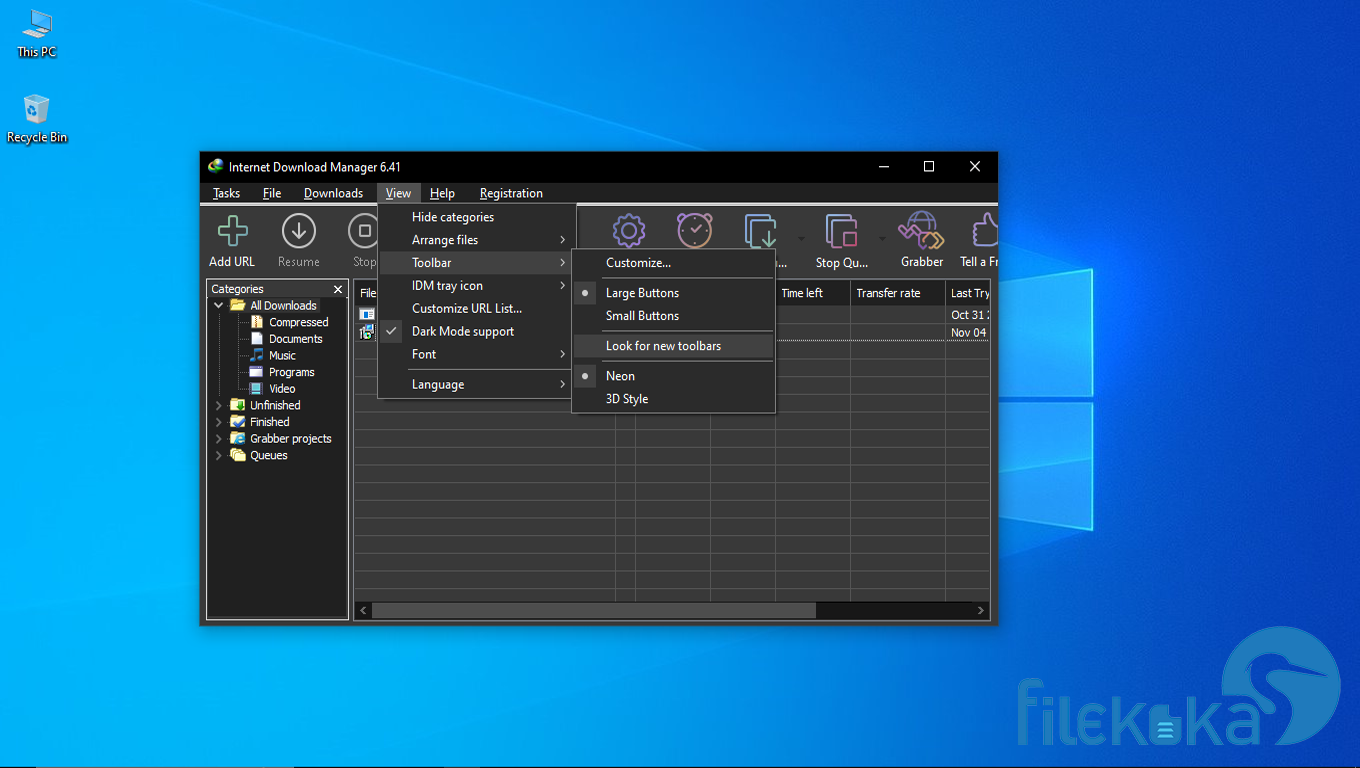Click the Start Queue icon left of Stop Queue
The height and width of the screenshot is (768, 1360).
tap(761, 231)
